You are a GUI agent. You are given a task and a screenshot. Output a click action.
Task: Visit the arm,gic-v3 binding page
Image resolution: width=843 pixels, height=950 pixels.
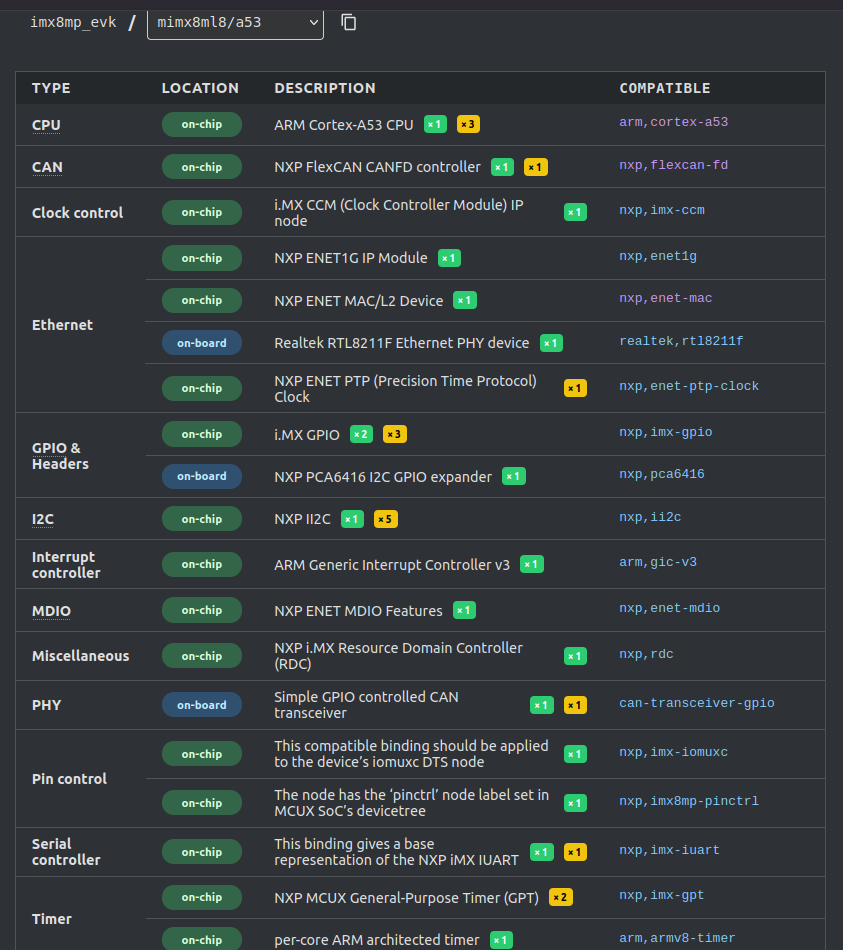point(658,562)
